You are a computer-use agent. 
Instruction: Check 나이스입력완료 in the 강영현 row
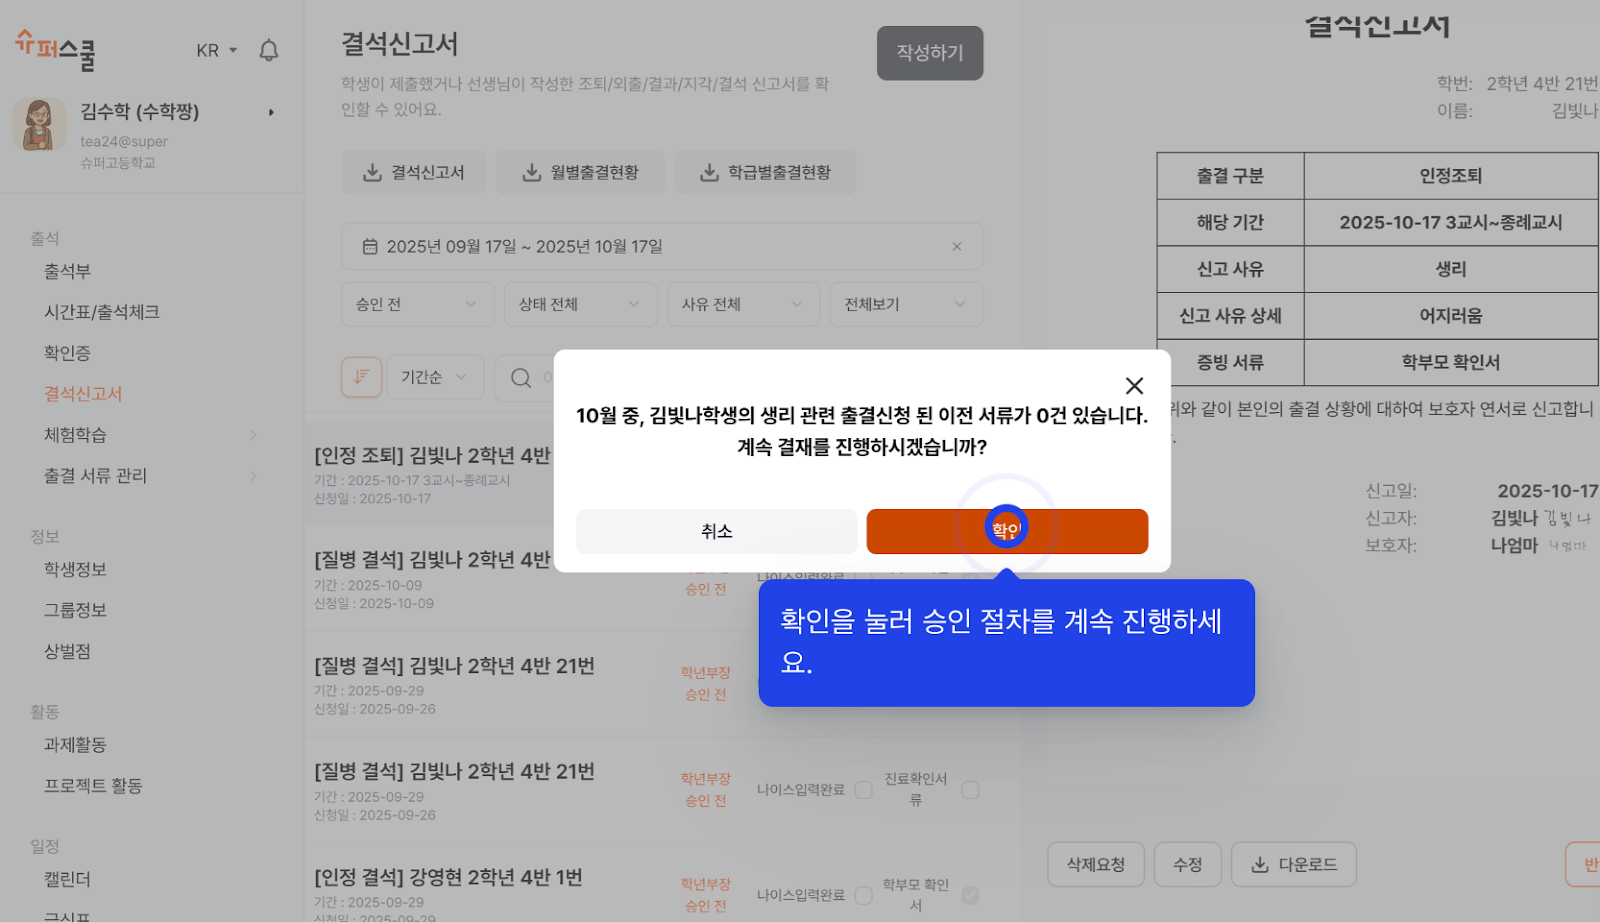(864, 896)
